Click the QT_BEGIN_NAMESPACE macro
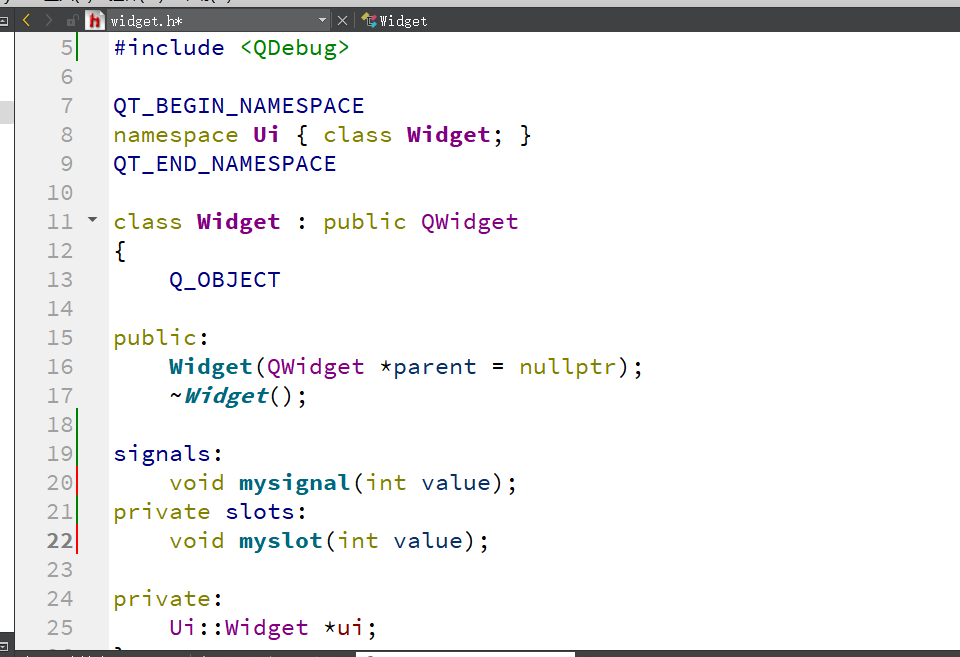The width and height of the screenshot is (960, 657). click(x=239, y=106)
